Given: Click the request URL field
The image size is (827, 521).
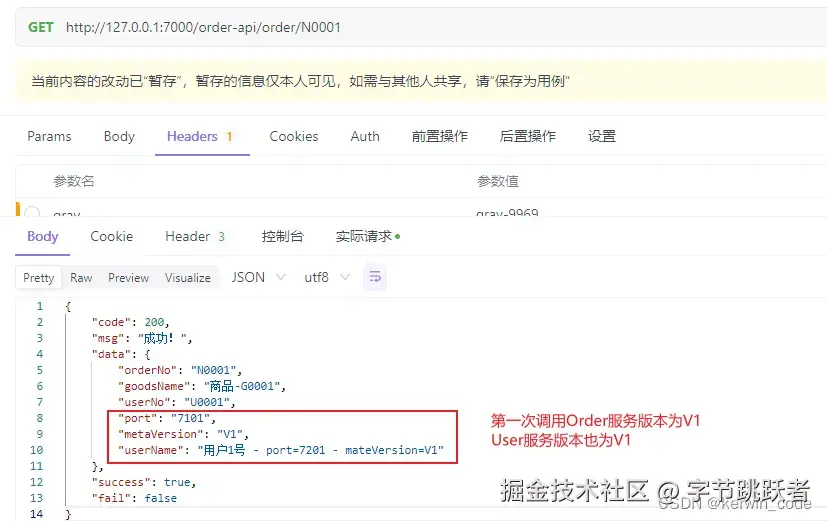Looking at the screenshot, I should 203,27.
